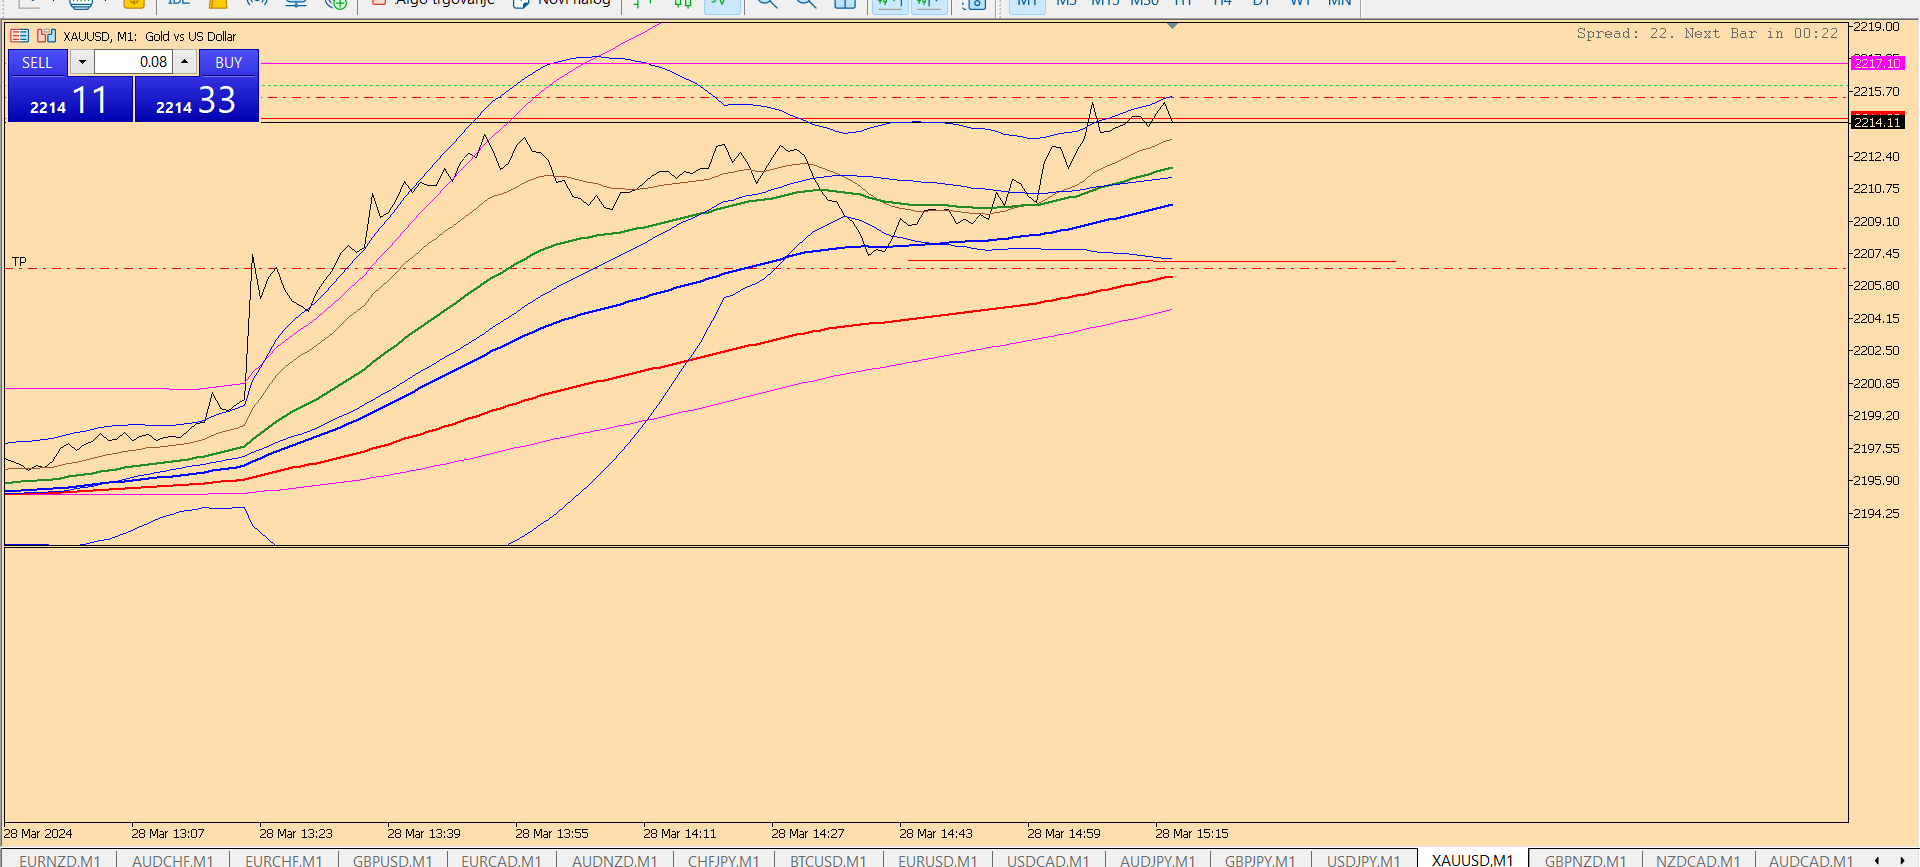Click the 2205.80 price scale label

[1876, 285]
